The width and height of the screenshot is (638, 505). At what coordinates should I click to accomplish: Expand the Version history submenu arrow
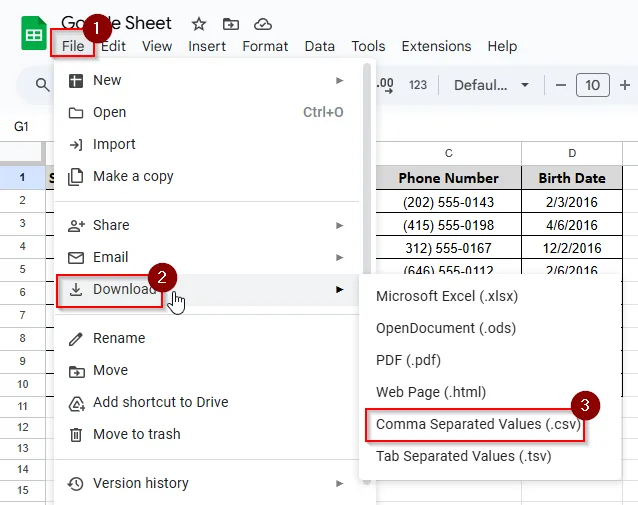[339, 483]
